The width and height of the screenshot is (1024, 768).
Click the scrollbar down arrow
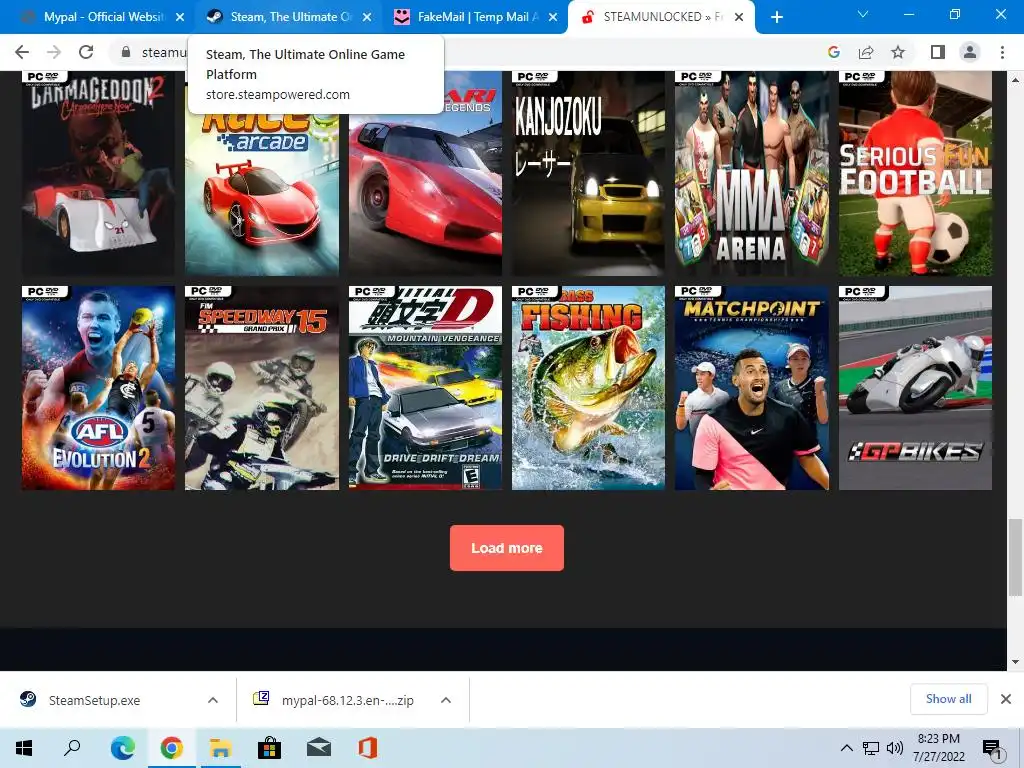click(1015, 662)
